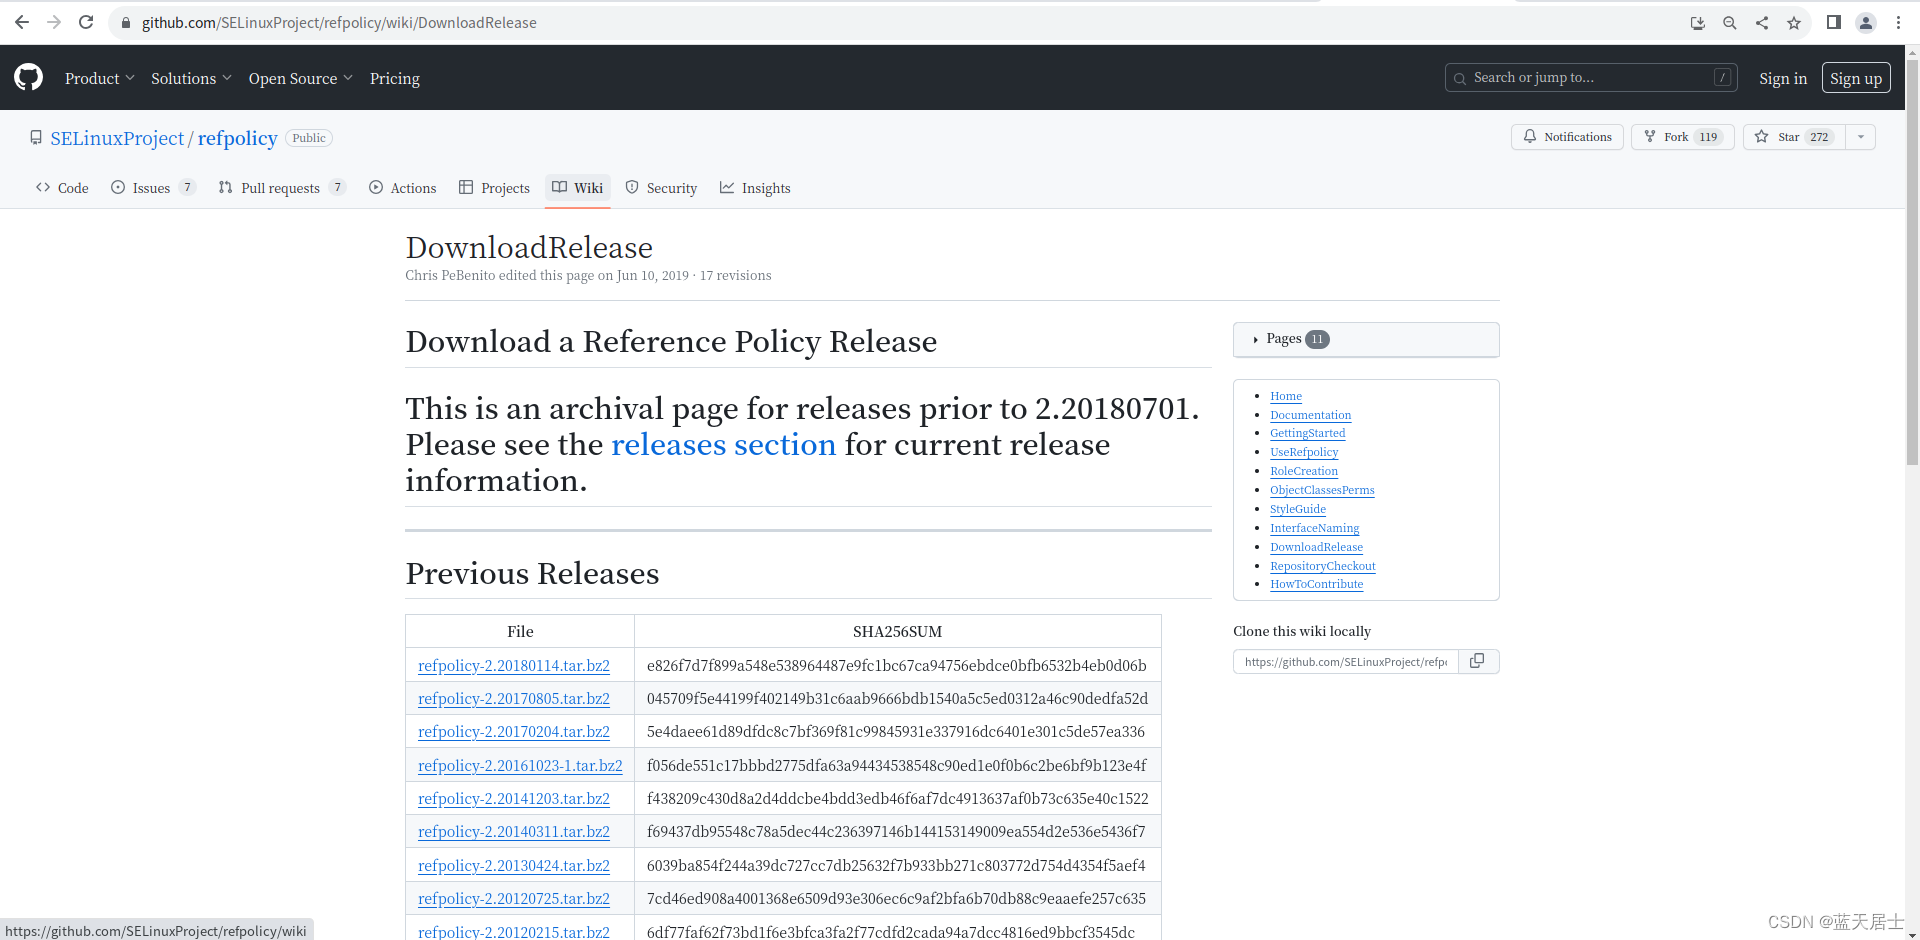
Task: Open the Insights graph icon
Action: pos(727,187)
